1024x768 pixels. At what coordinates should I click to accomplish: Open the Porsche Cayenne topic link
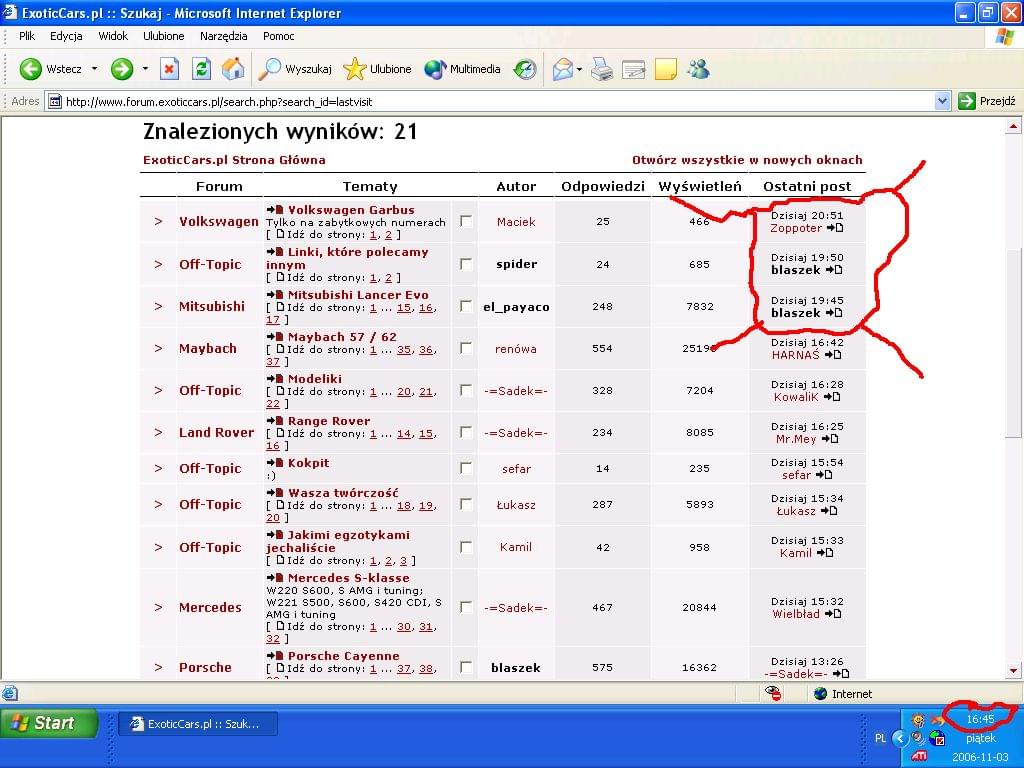click(344, 656)
